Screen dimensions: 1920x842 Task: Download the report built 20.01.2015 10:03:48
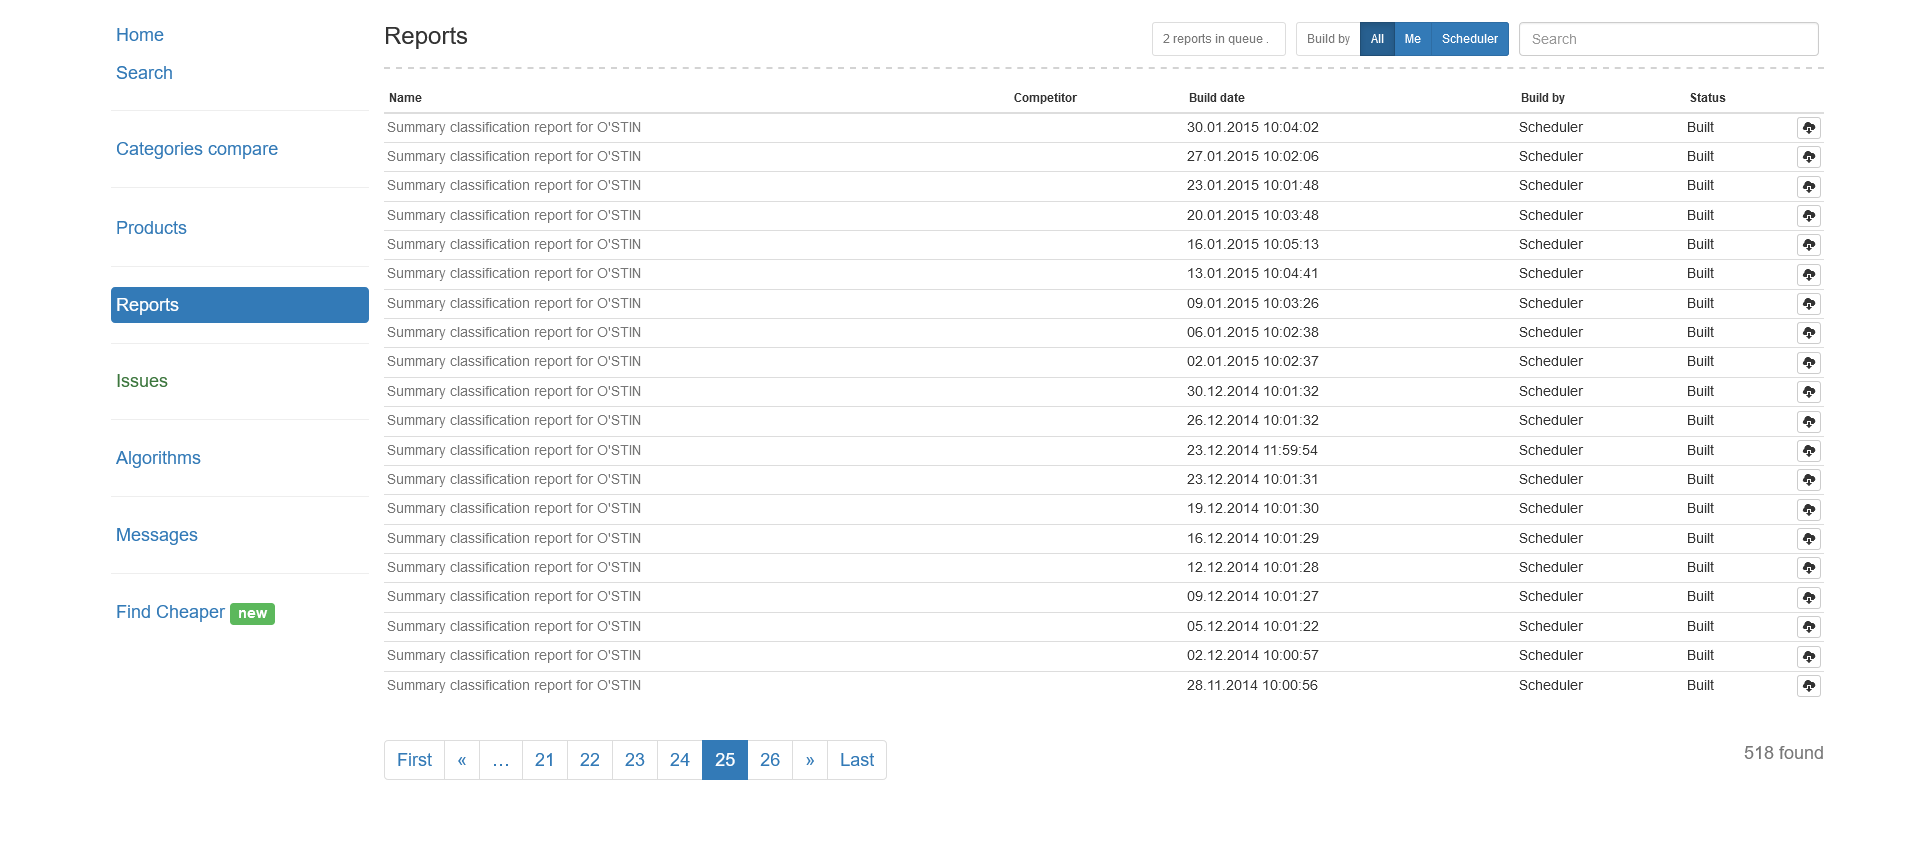tap(1808, 216)
